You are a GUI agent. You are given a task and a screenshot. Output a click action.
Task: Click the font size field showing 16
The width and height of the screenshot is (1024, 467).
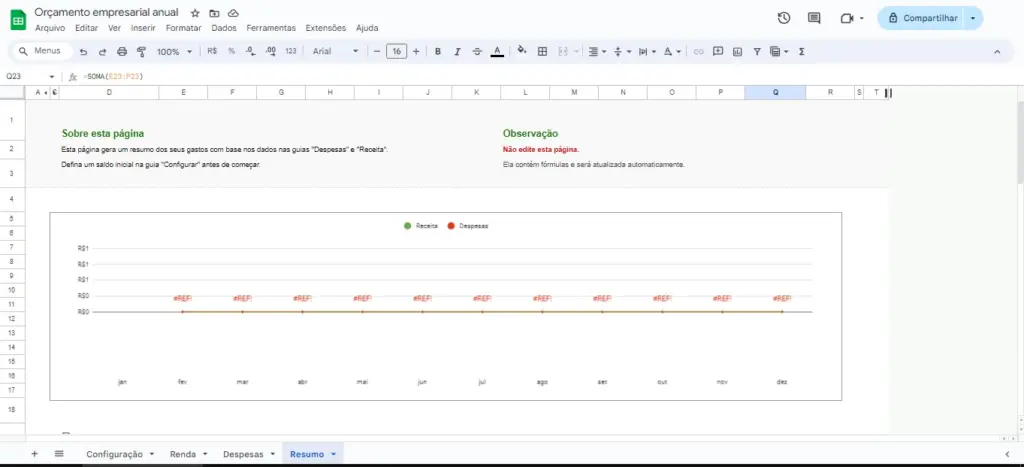396,51
